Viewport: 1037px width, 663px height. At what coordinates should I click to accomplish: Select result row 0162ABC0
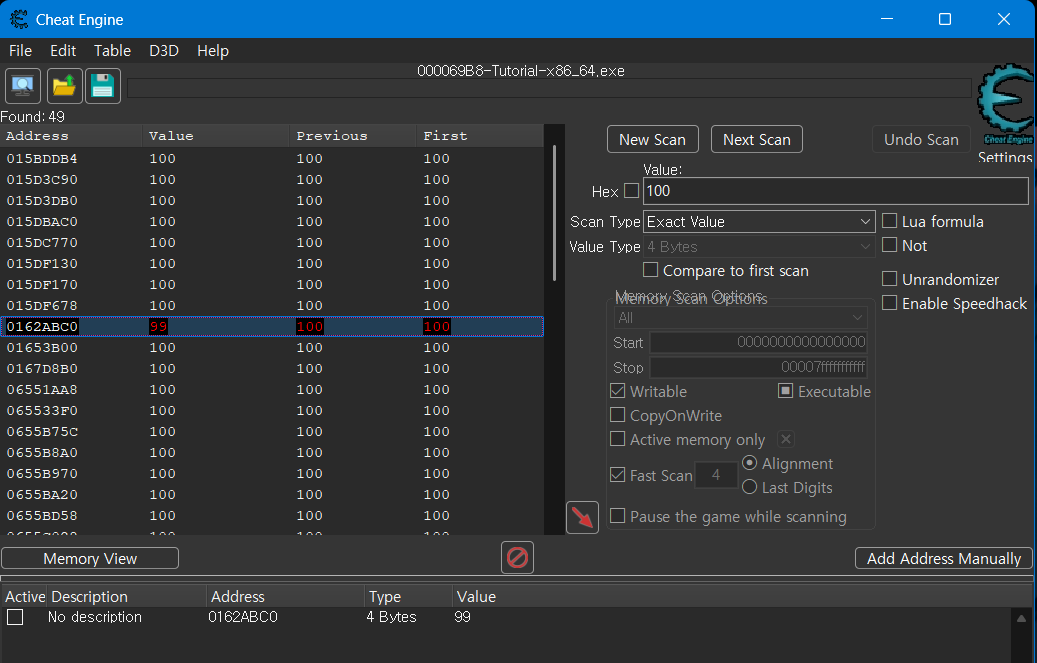272,326
